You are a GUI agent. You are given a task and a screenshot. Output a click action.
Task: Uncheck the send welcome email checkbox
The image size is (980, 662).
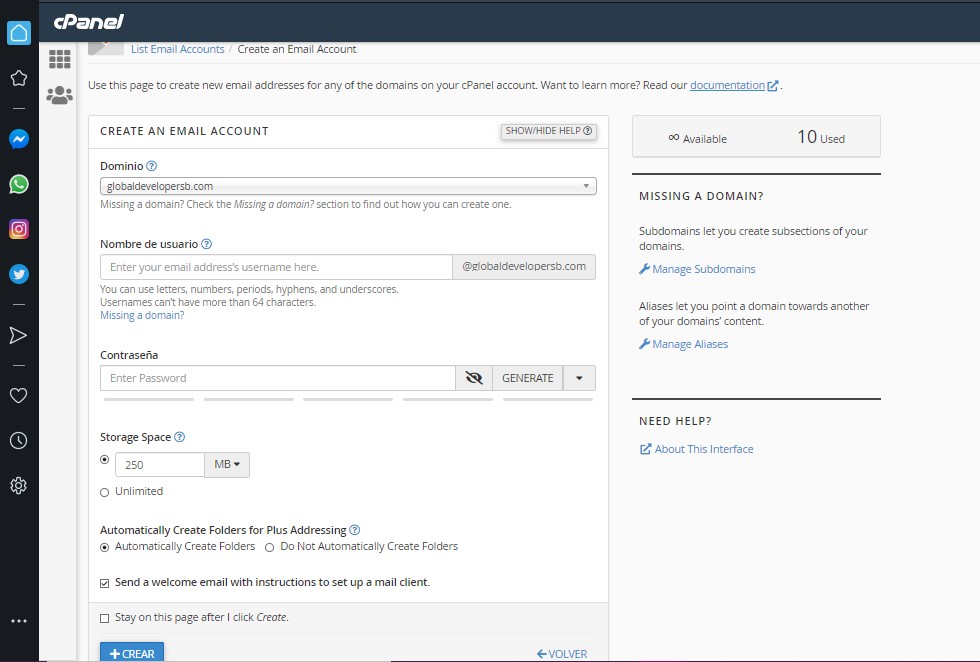click(105, 583)
